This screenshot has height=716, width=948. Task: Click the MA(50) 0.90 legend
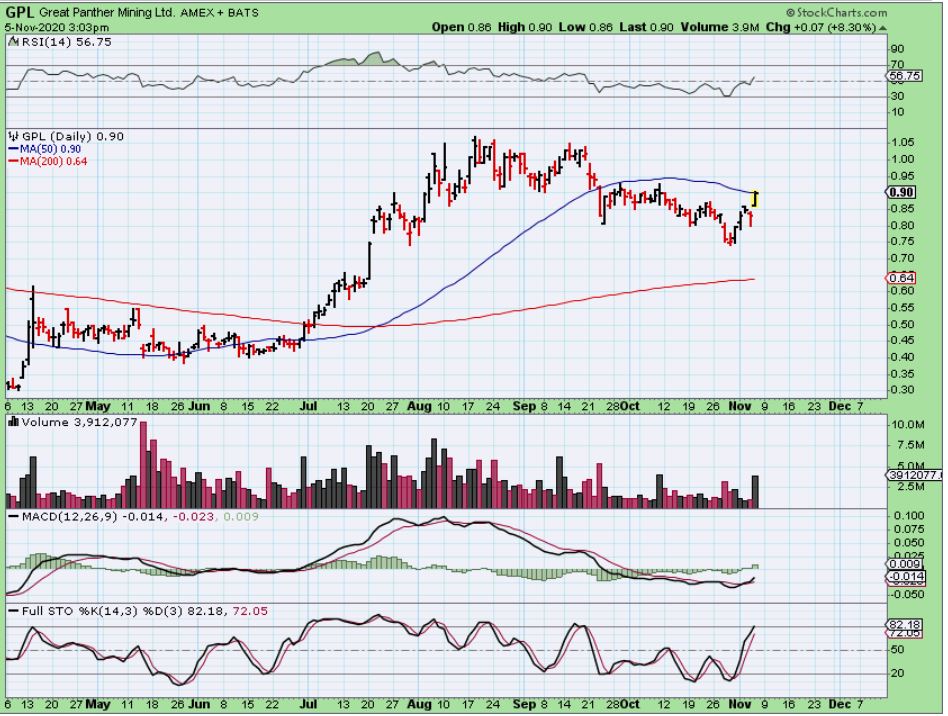pos(50,149)
